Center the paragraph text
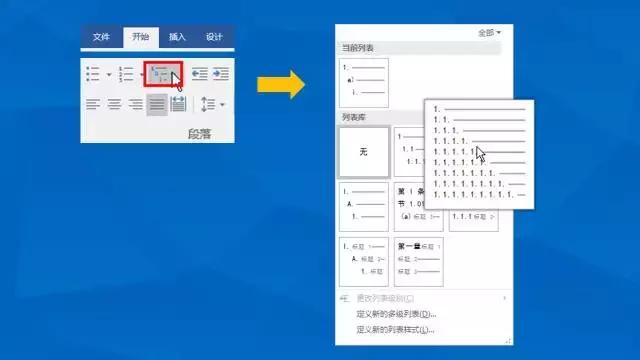The height and width of the screenshot is (360, 640). click(x=114, y=104)
